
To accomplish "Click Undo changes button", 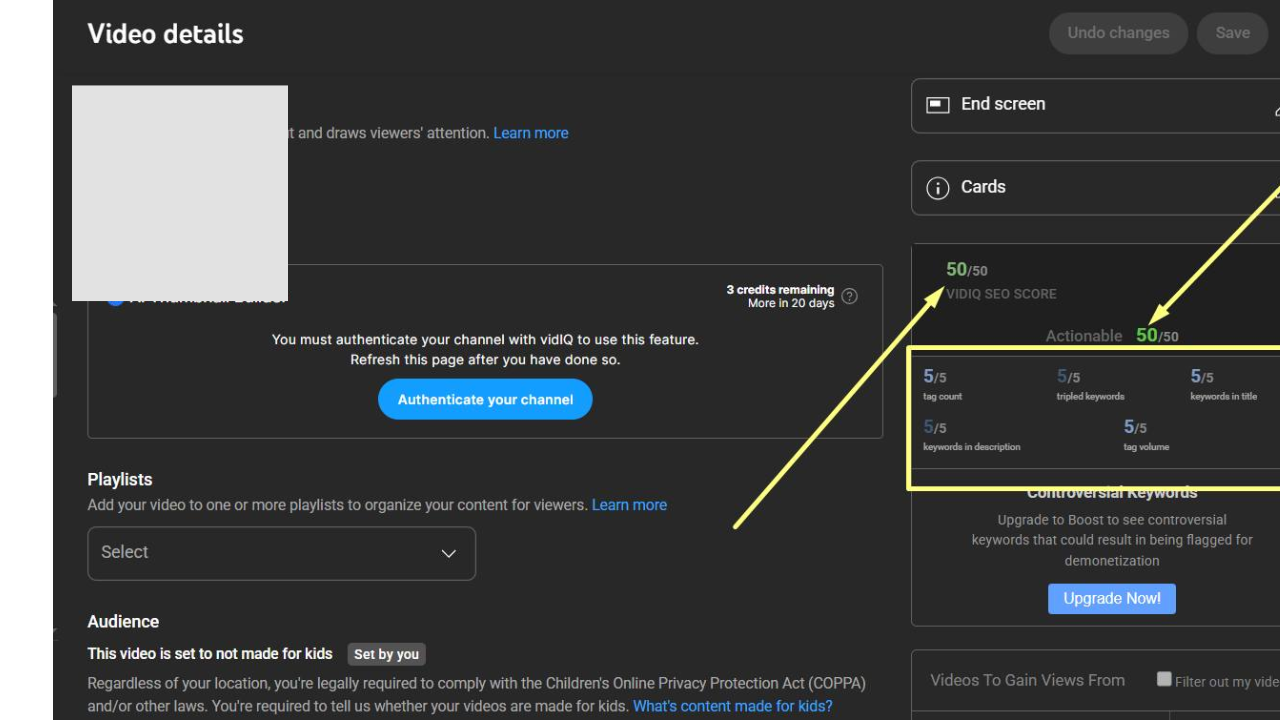I will click(x=1117, y=33).
